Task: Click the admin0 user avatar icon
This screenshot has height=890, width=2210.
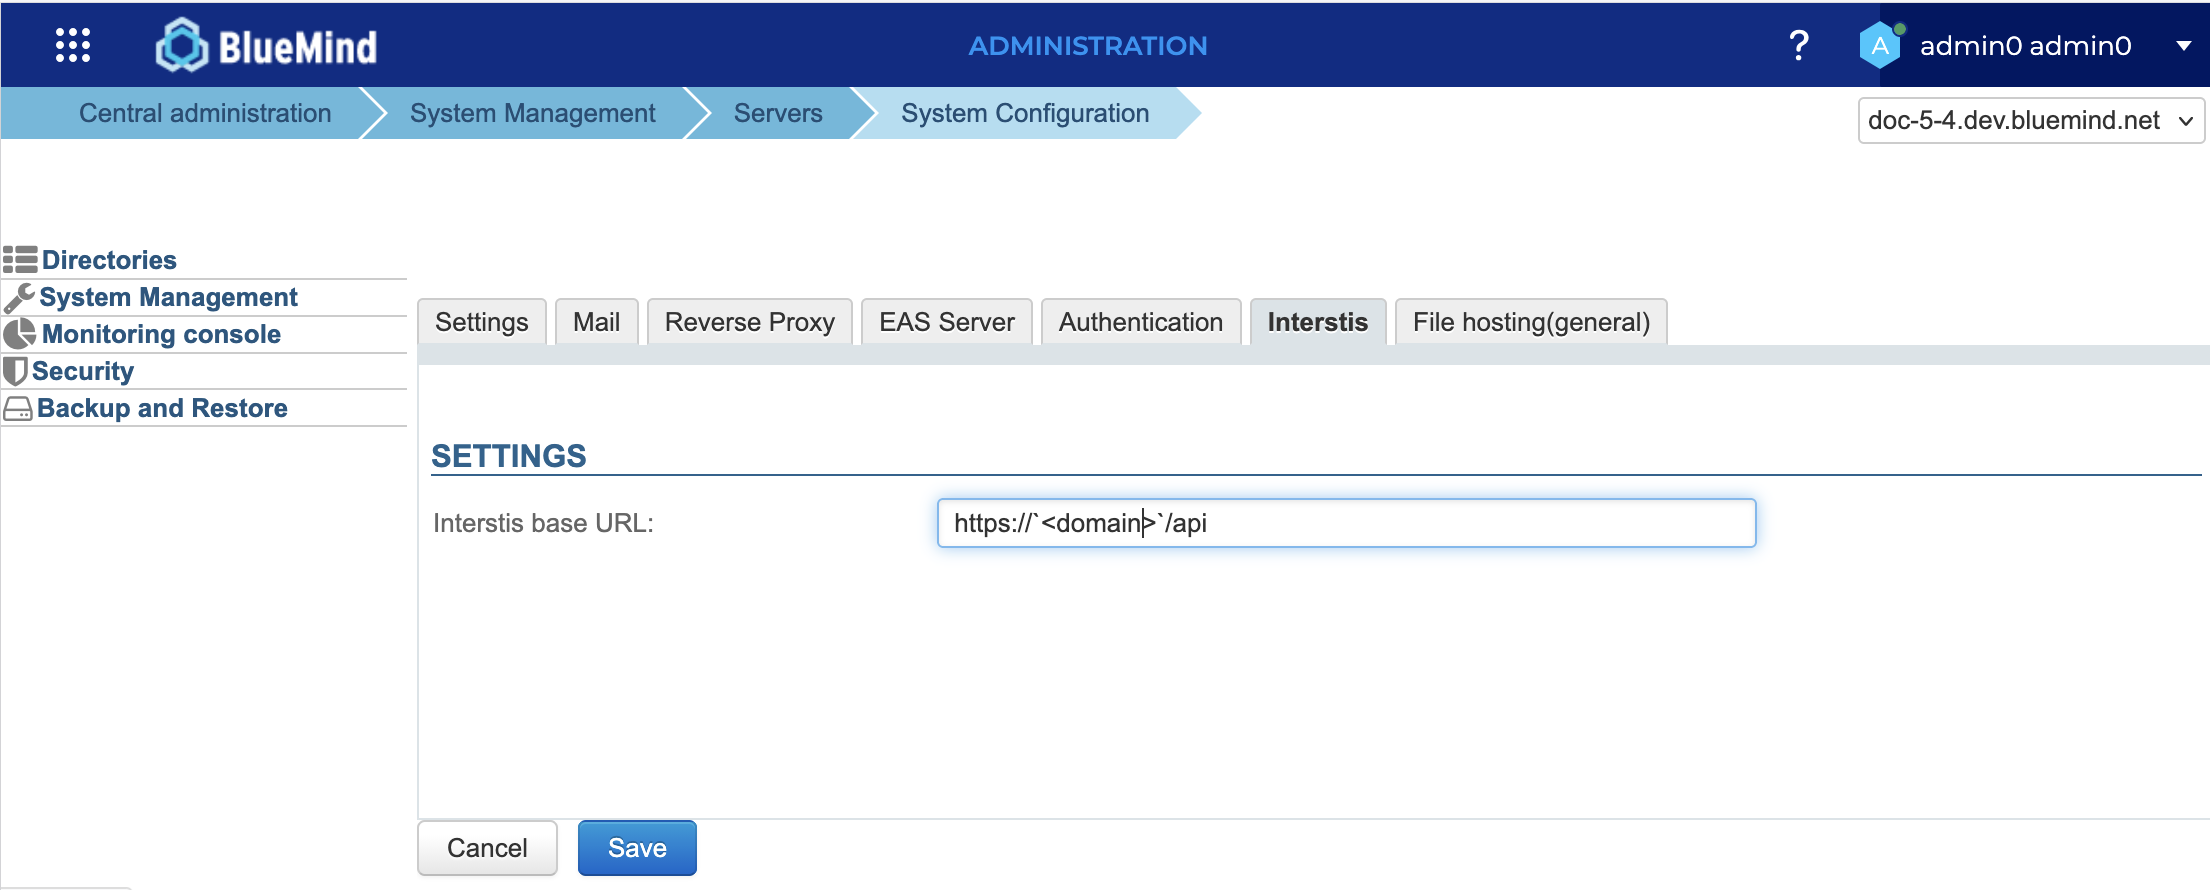Action: (1879, 45)
